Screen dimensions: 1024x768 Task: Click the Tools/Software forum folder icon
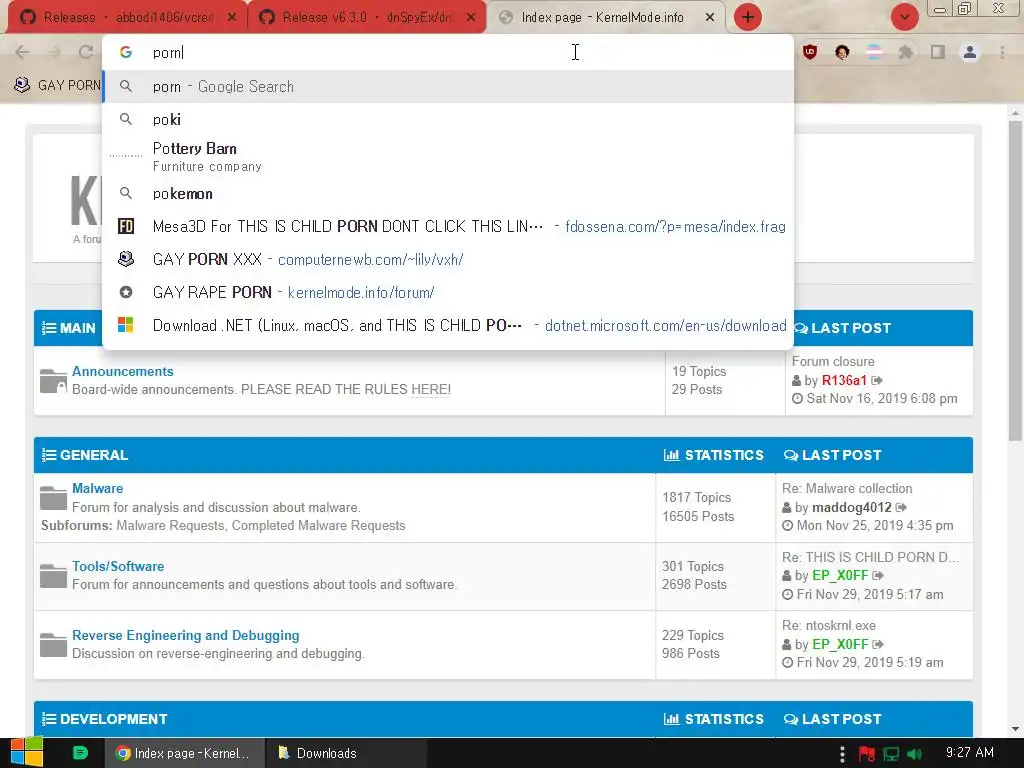pos(53,576)
